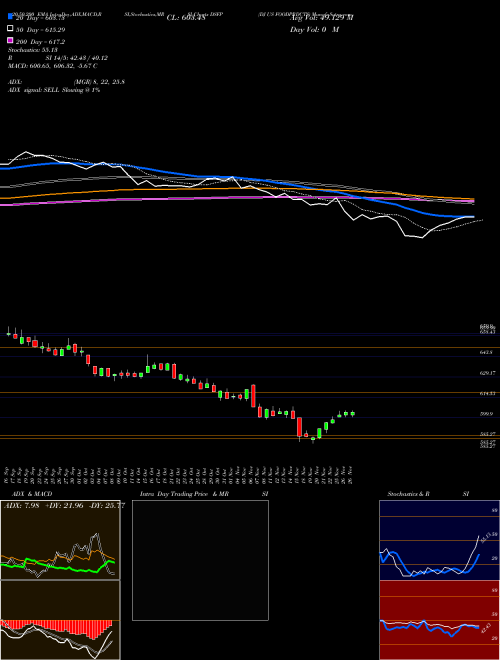Click the '-DY: 25.77' readout
Screen dimensions: 500x660
coord(107,506)
